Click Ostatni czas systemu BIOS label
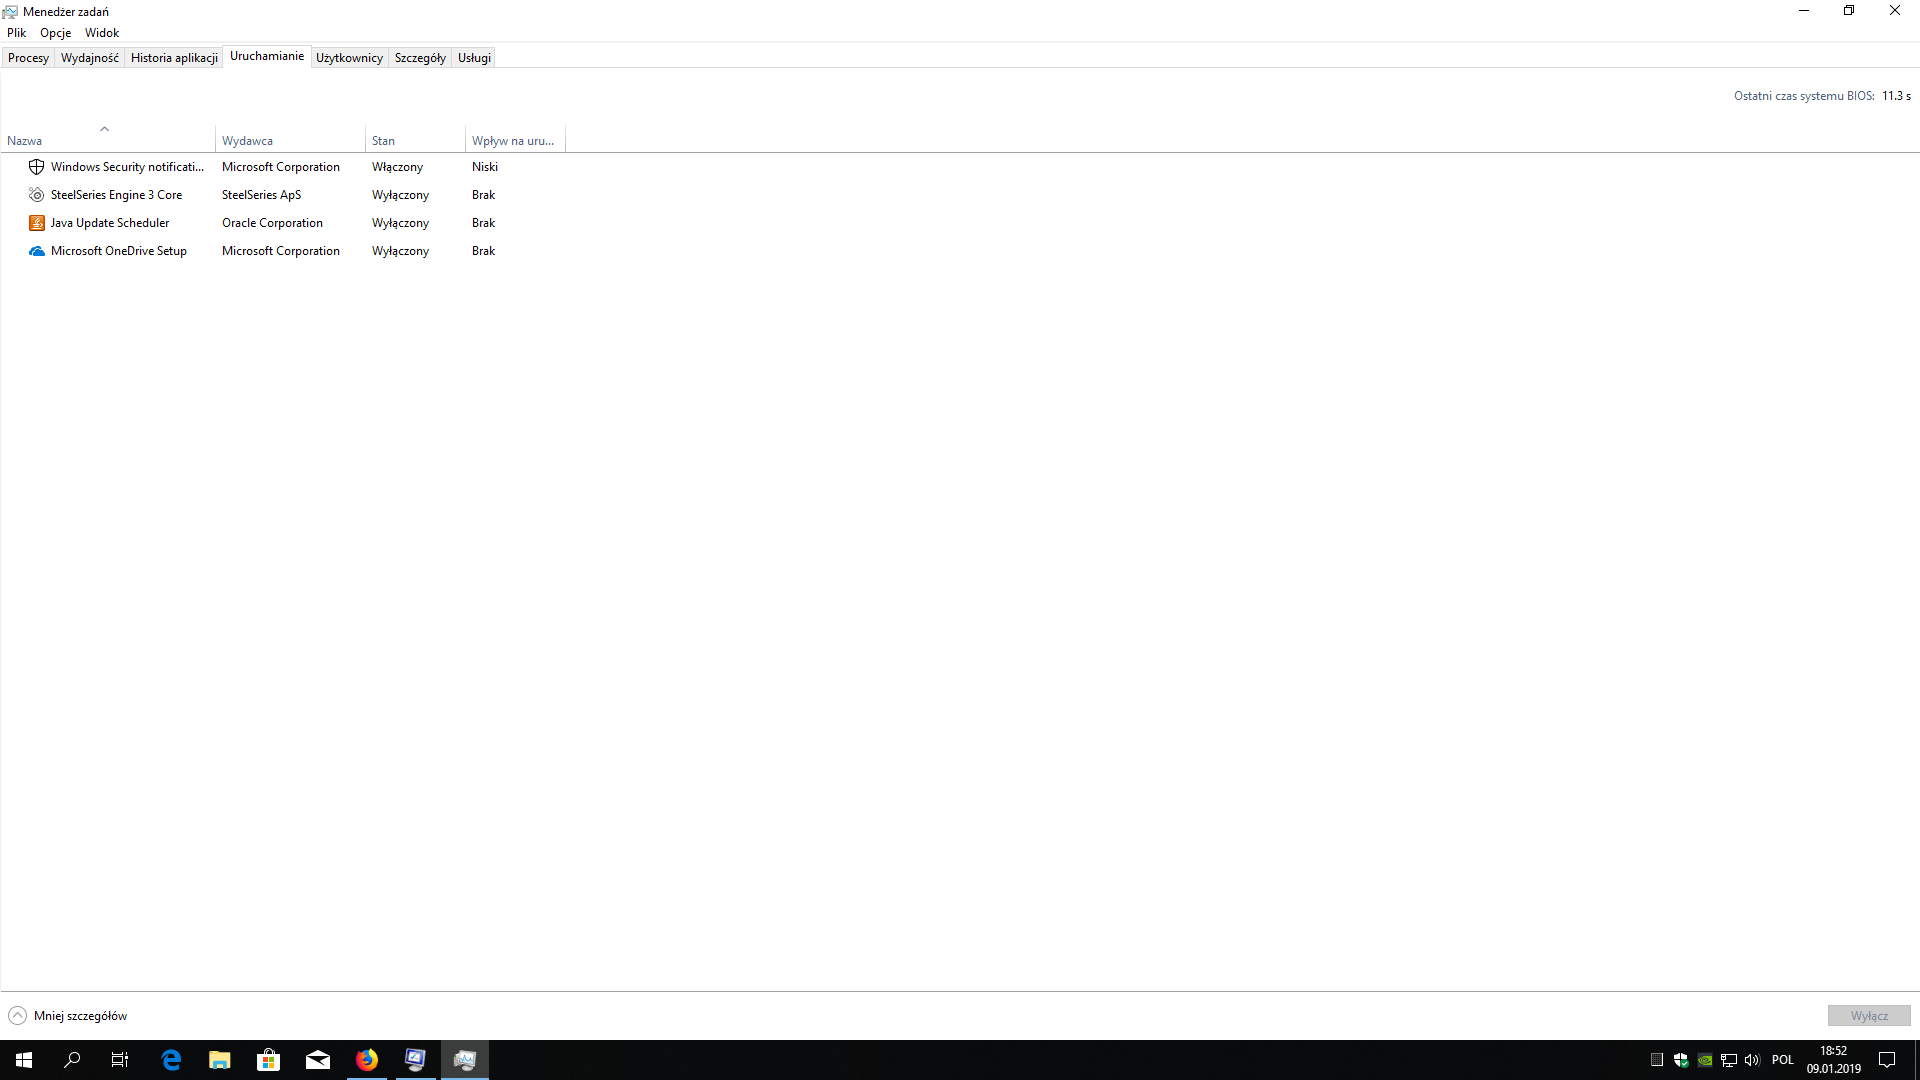1920x1080 pixels. click(1804, 96)
